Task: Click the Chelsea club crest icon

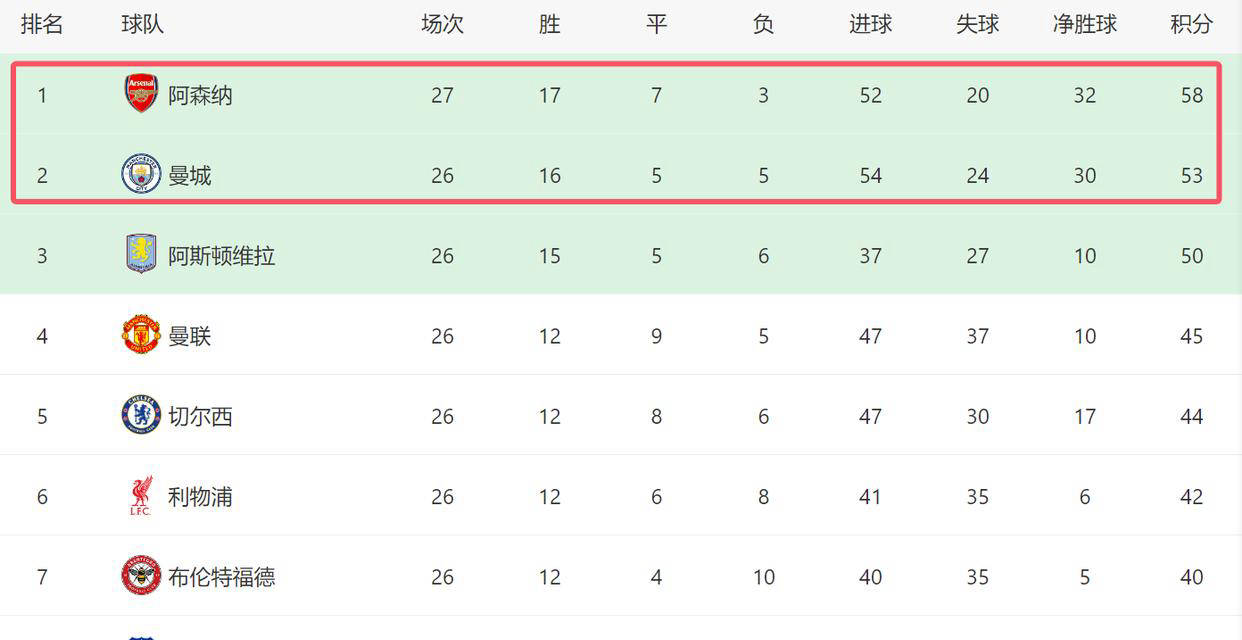Action: pyautogui.click(x=141, y=415)
